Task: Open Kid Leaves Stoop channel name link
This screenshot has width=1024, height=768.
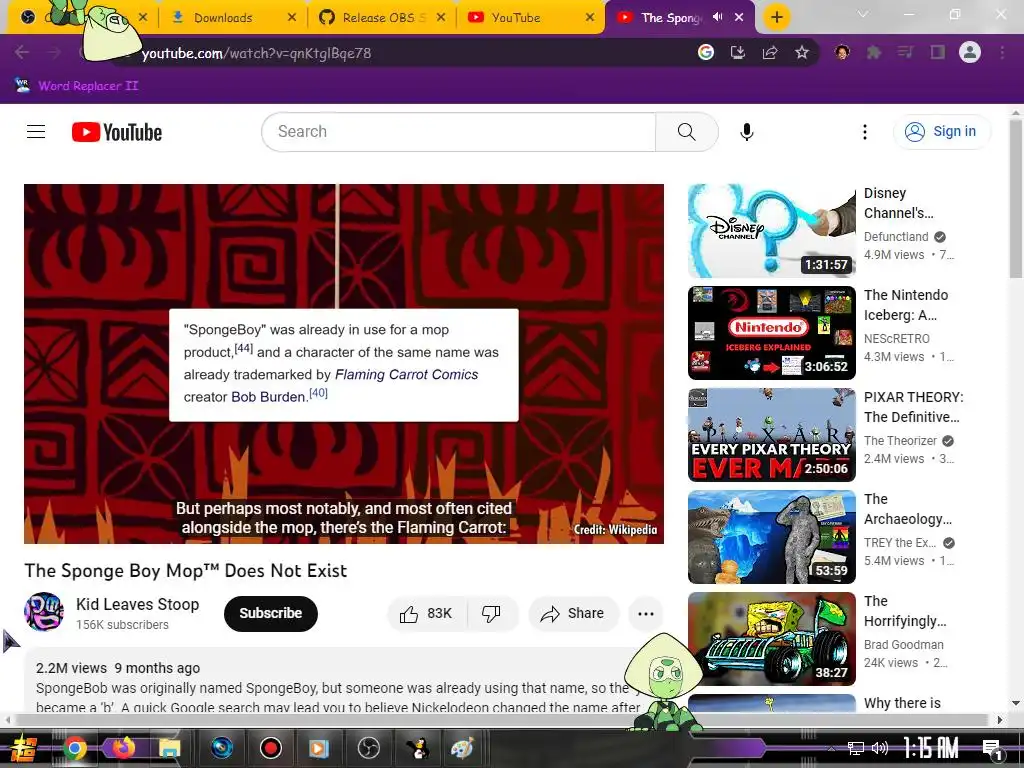Action: 137,604
